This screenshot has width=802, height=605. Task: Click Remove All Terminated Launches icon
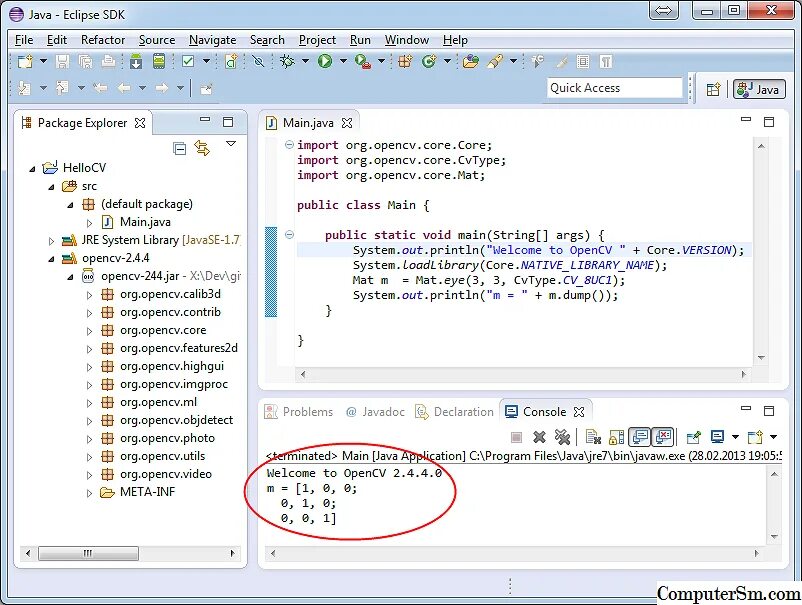pyautogui.click(x=562, y=437)
